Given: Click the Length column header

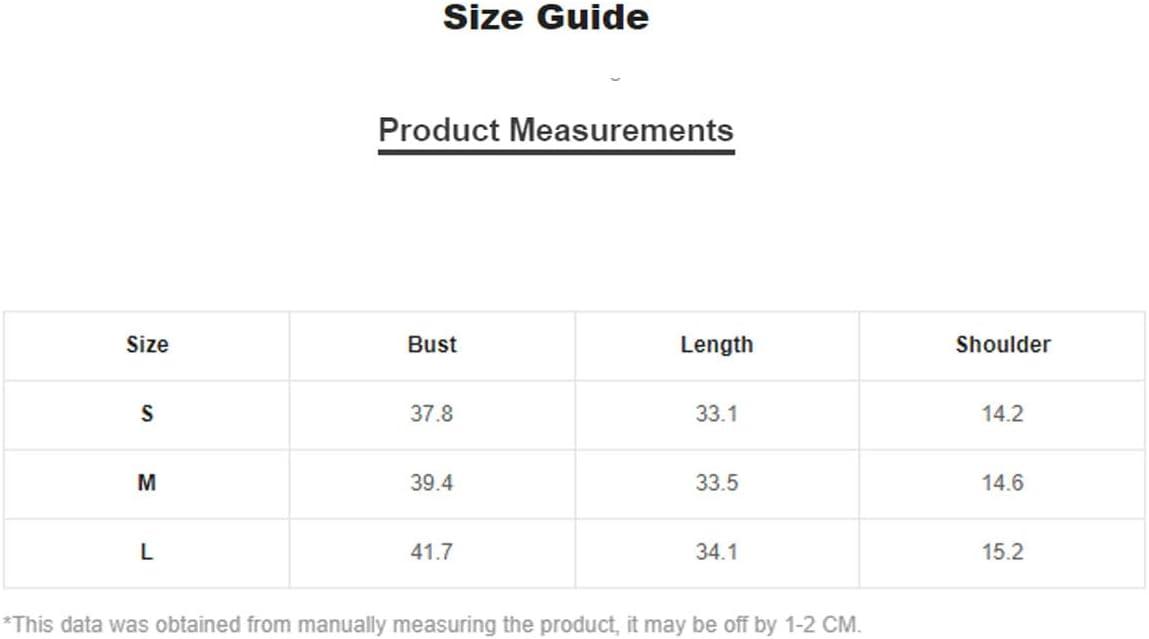Looking at the screenshot, I should pyautogui.click(x=717, y=344).
